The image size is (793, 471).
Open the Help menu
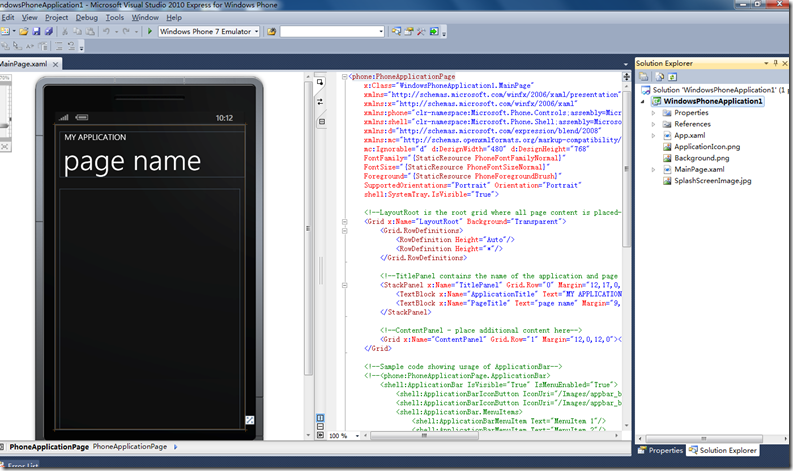pos(174,17)
